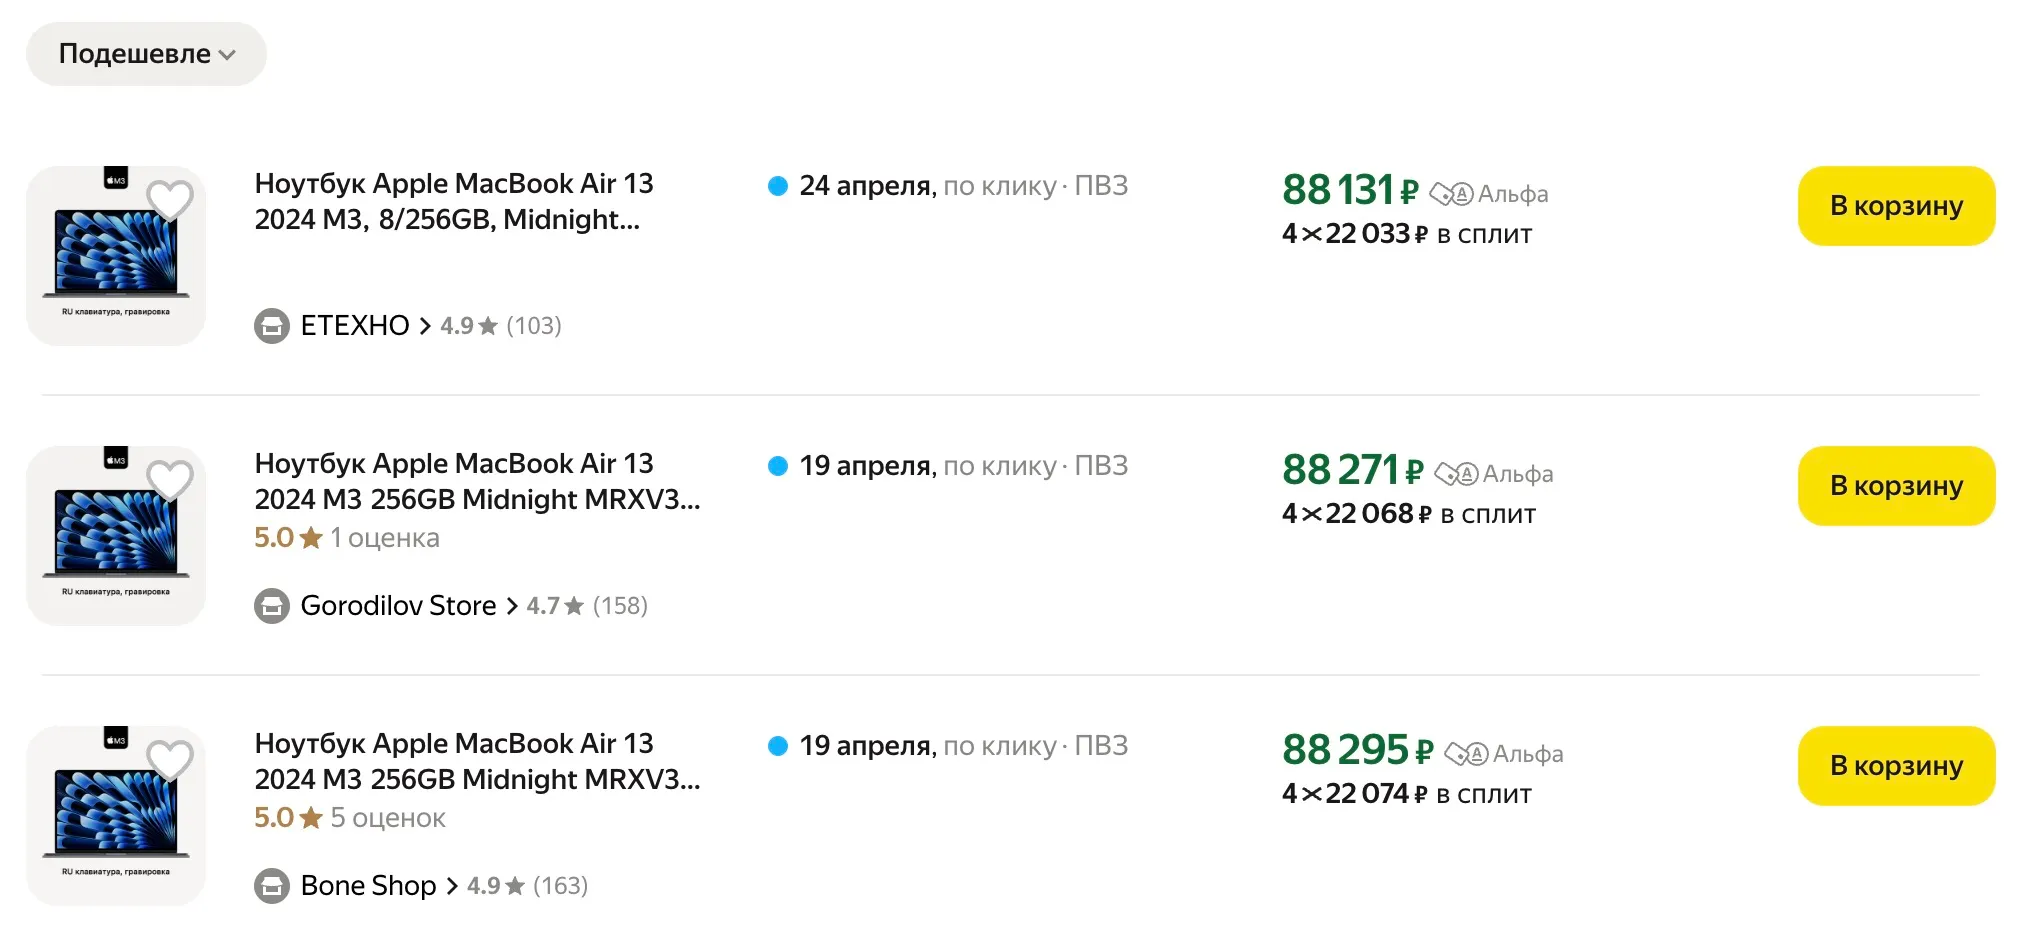The width and height of the screenshot is (2030, 942).
Task: Click the ETEXHO store icon
Action: [271, 326]
